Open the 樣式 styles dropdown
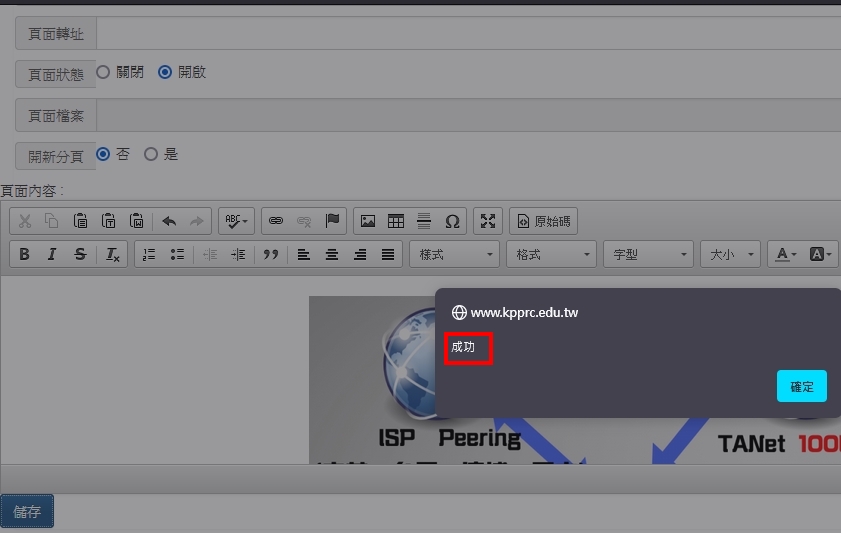Viewport: 841px width, 533px height. 454,254
